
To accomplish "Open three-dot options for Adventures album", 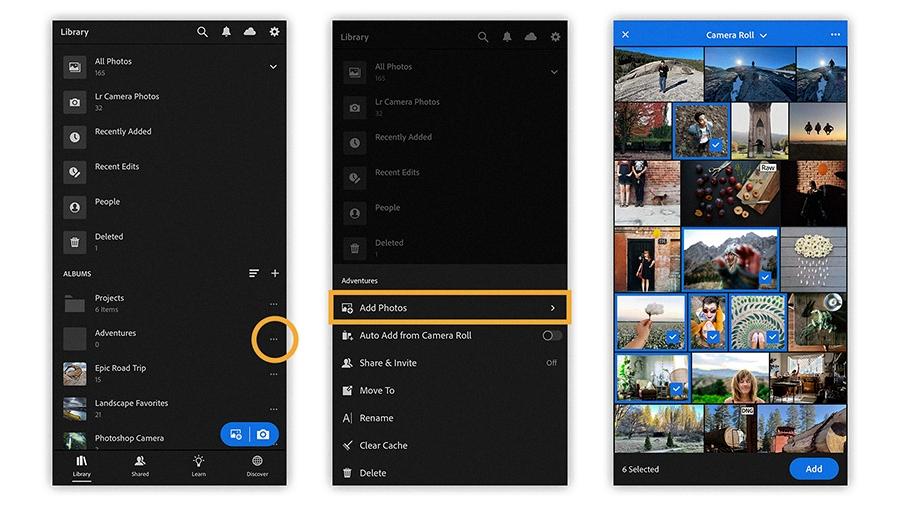I will click(274, 339).
